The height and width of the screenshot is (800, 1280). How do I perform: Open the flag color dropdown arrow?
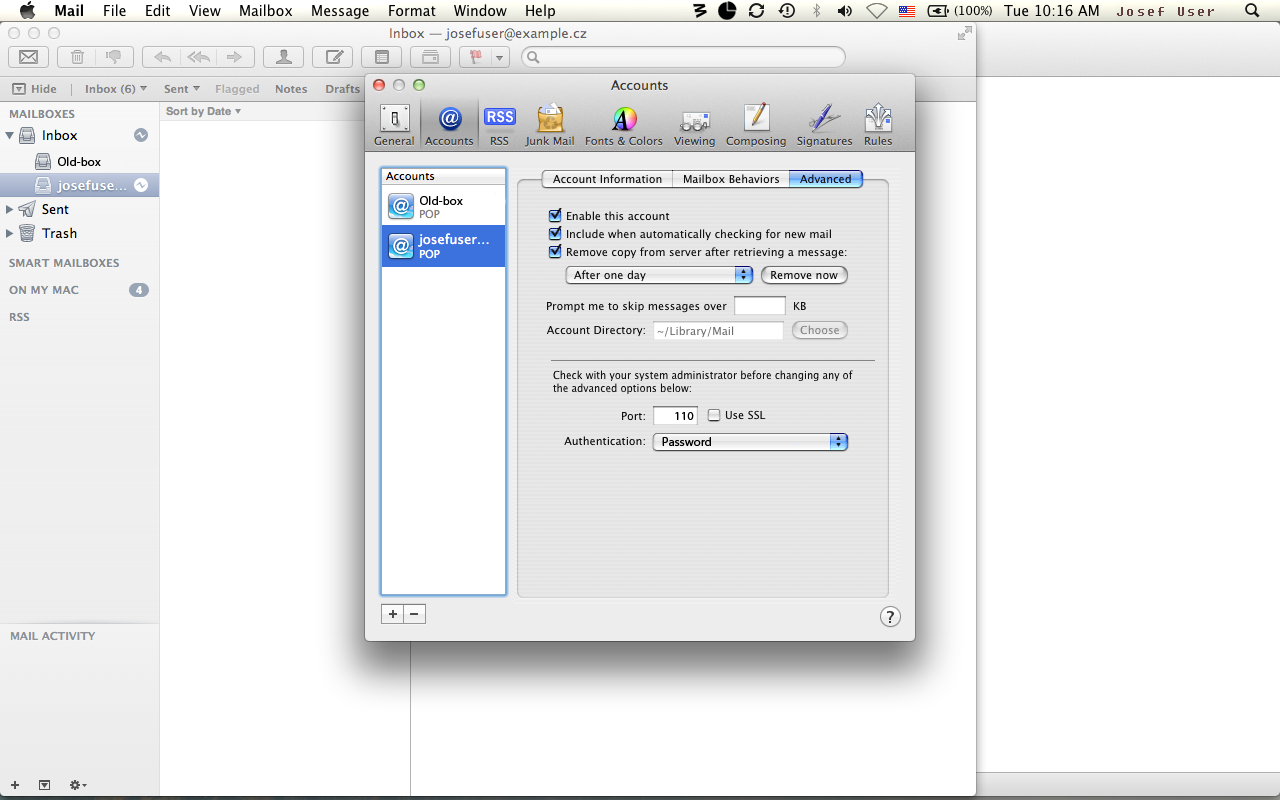(x=499, y=57)
